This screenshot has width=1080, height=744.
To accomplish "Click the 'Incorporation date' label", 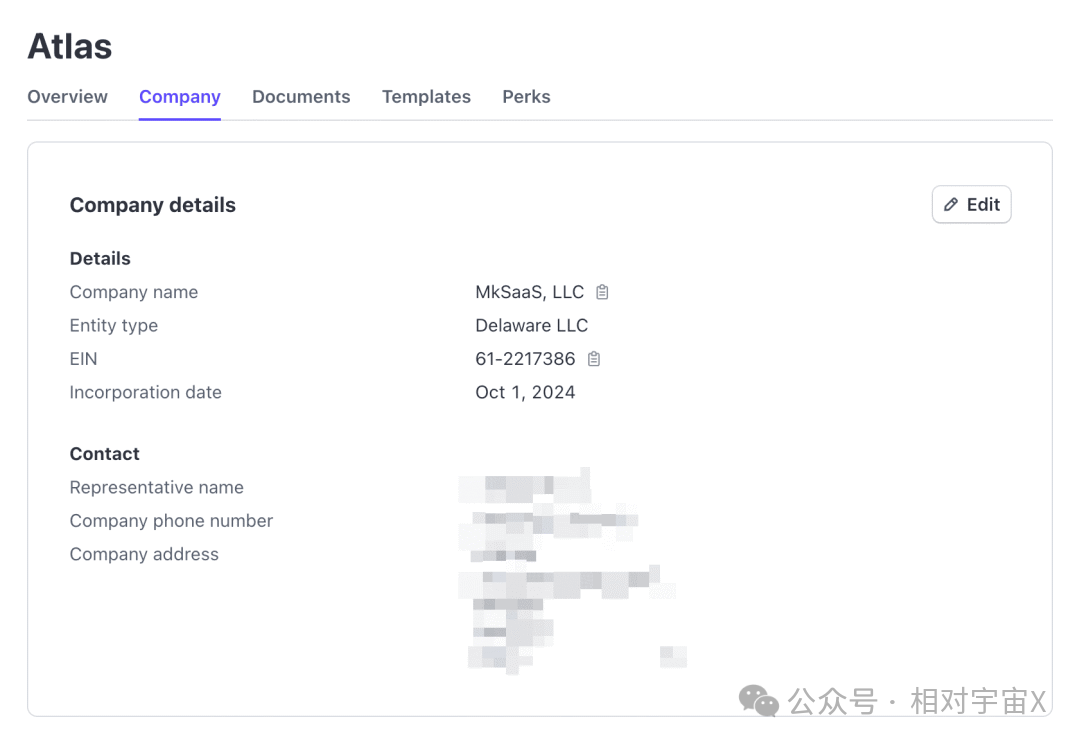I will coord(145,392).
